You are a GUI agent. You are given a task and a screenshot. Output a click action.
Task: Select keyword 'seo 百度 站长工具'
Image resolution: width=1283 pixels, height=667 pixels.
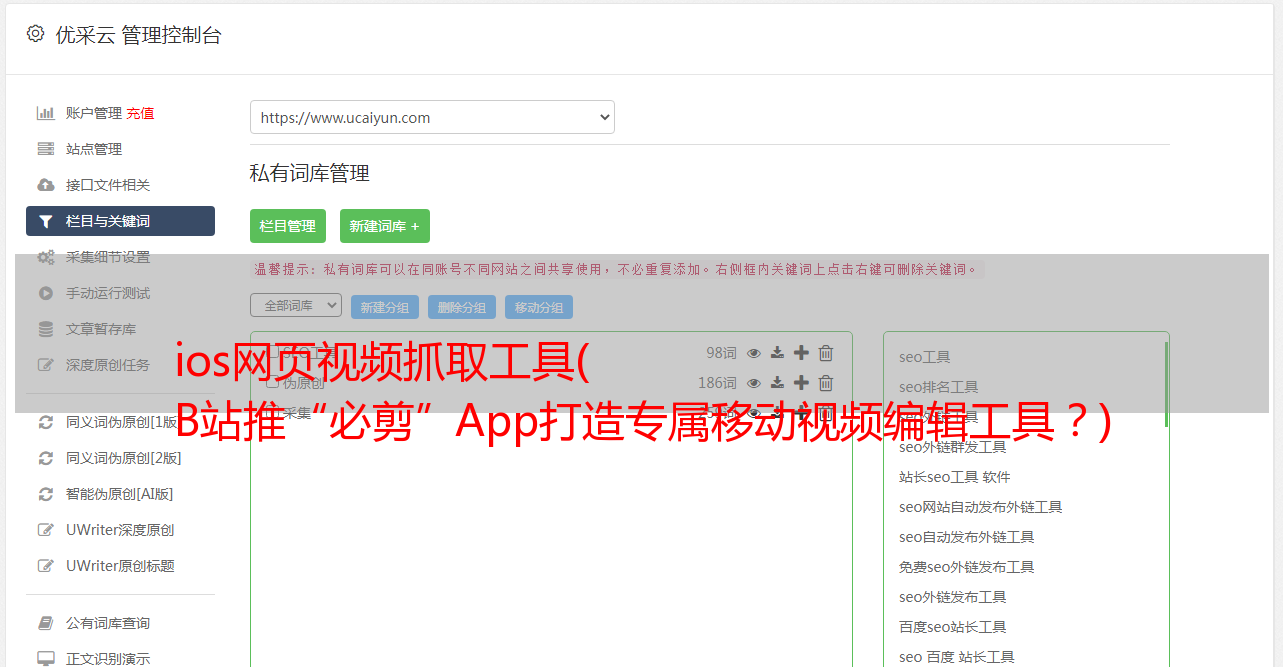tap(957, 657)
